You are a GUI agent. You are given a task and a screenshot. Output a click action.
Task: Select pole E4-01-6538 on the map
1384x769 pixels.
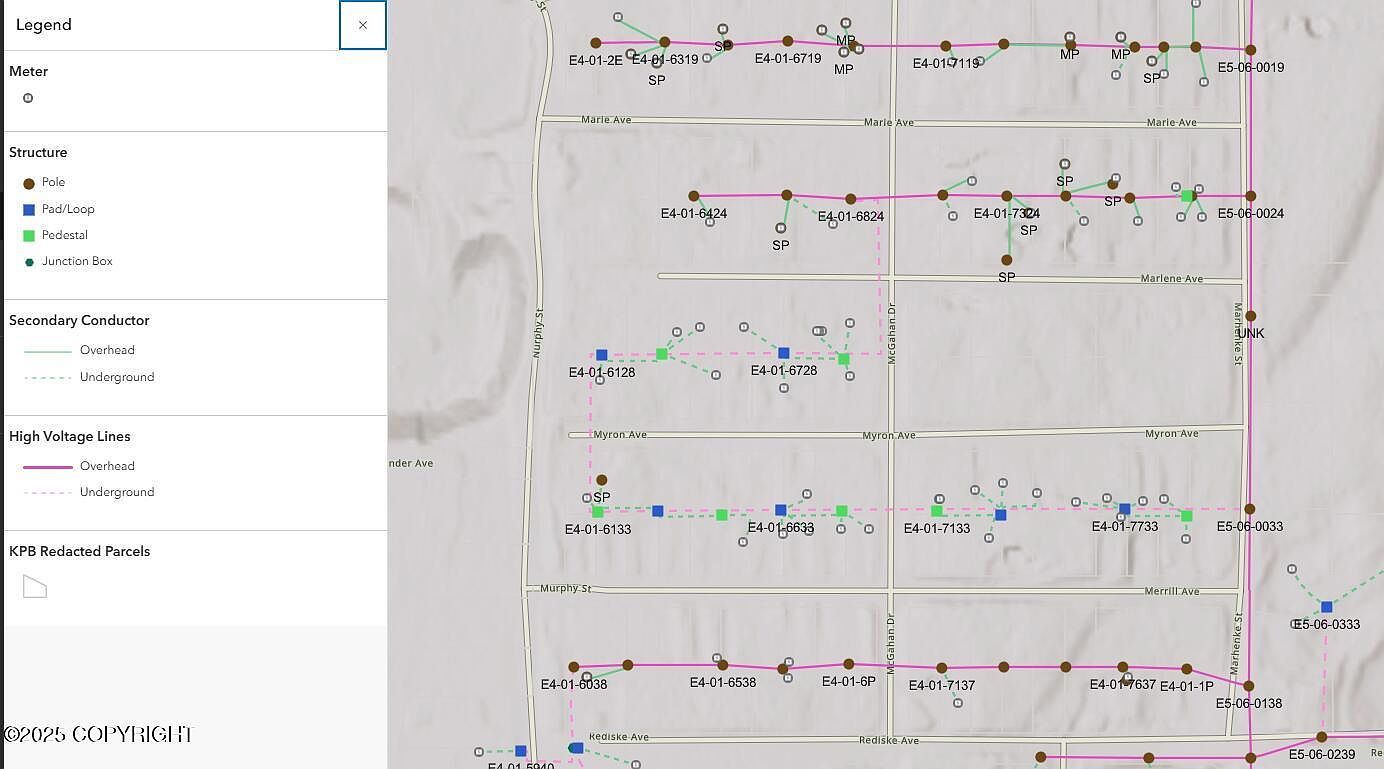coord(722,665)
